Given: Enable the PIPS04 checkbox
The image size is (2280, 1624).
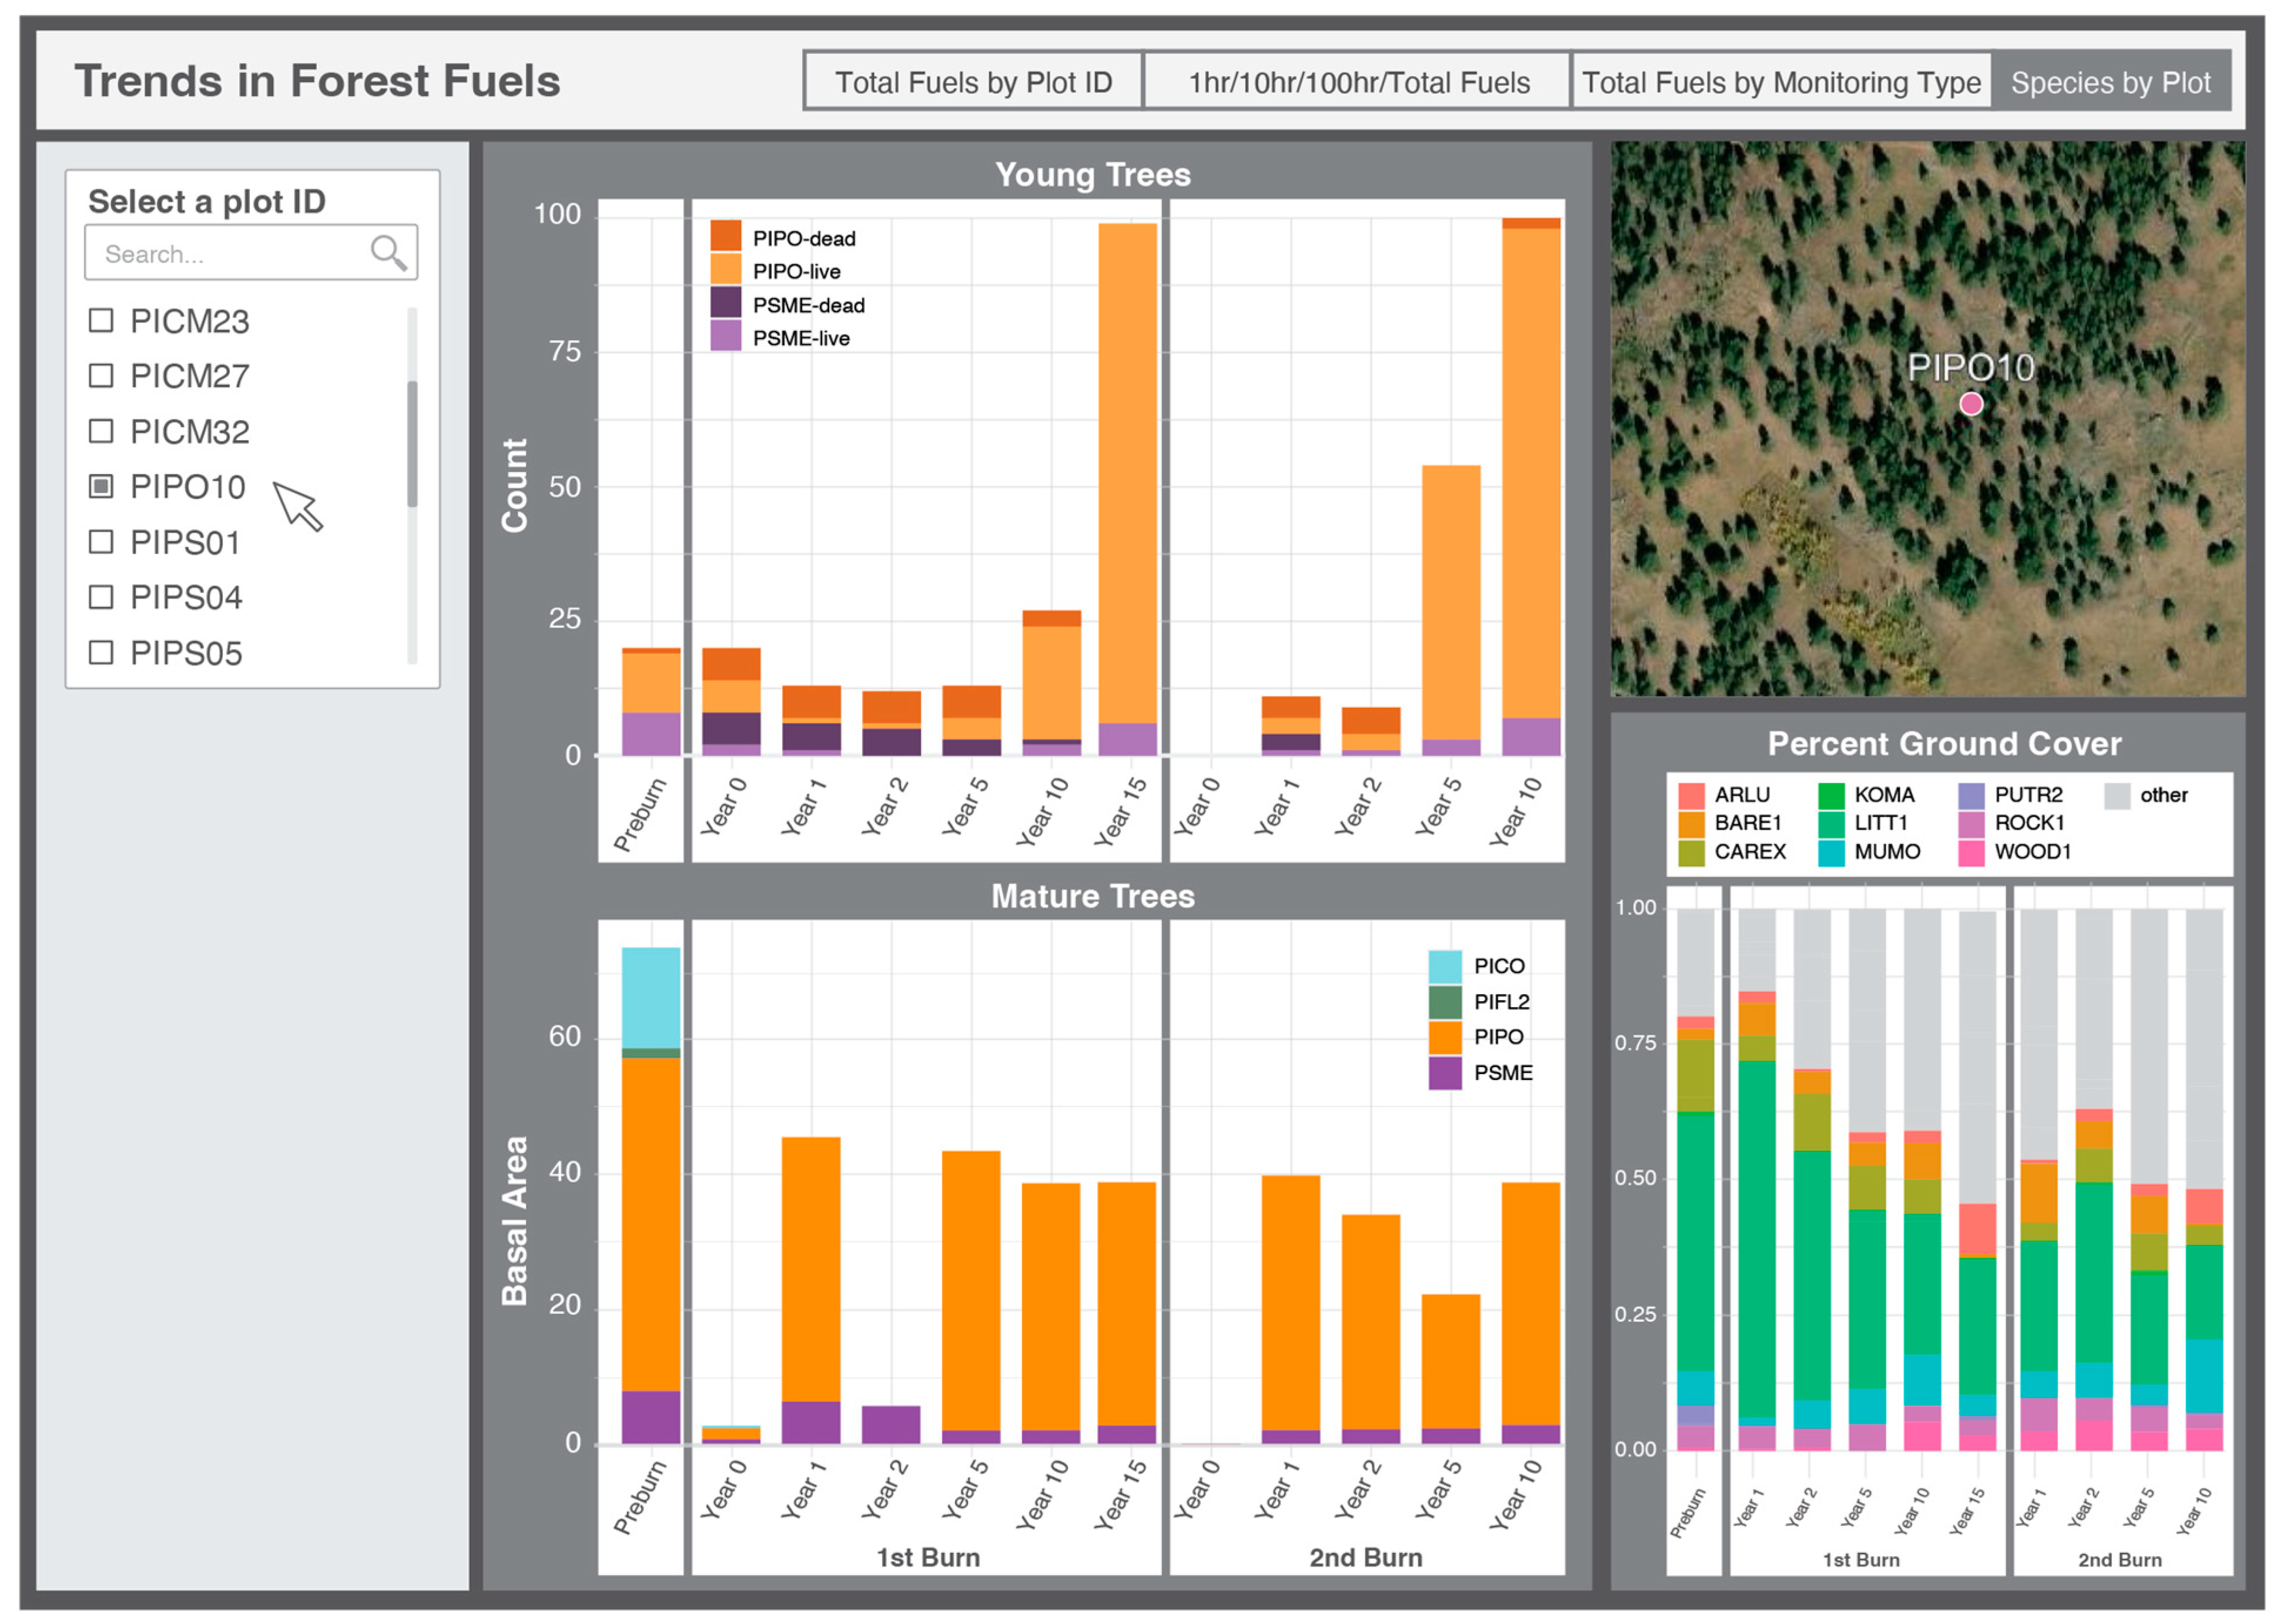Looking at the screenshot, I should (101, 597).
